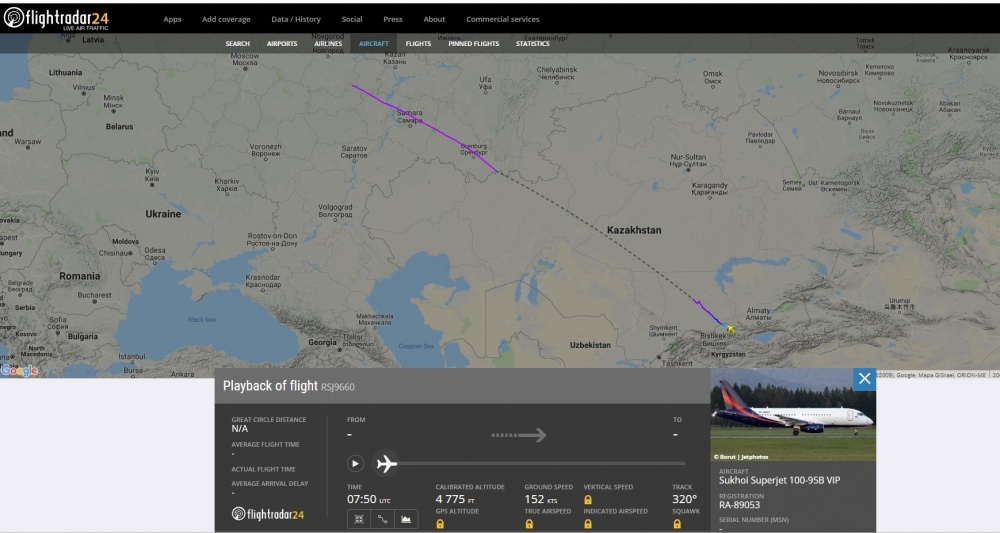The height and width of the screenshot is (533, 1000).
Task: Click flight number RSJ9660
Action: click(x=337, y=387)
